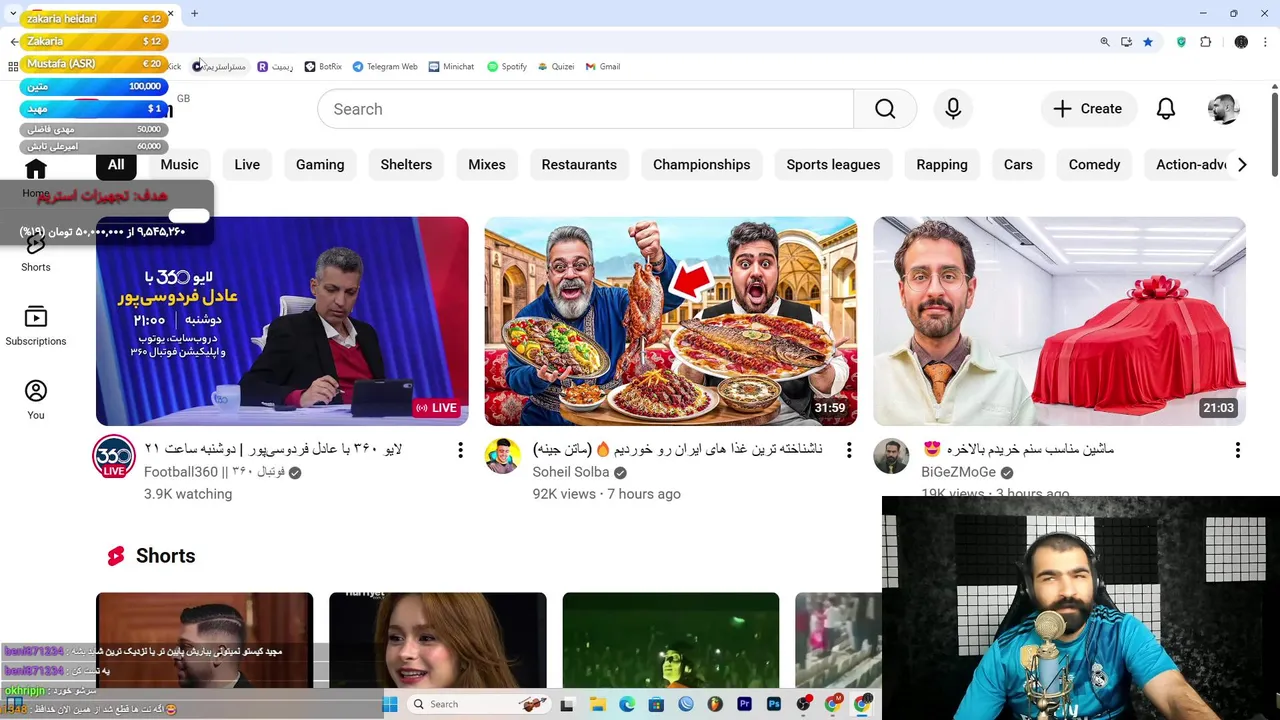Viewport: 1280px width, 720px height.
Task: Click the YouTube search magnifier button
Action: (x=885, y=109)
